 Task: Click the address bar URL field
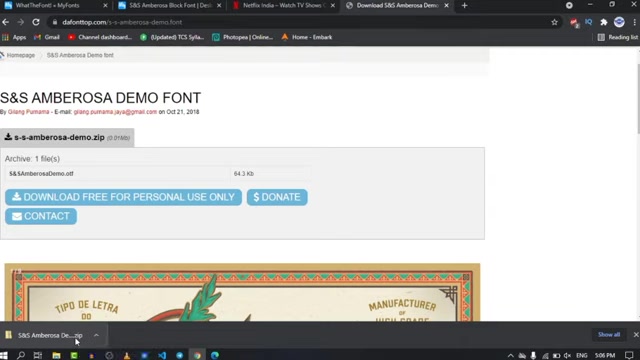[302, 22]
